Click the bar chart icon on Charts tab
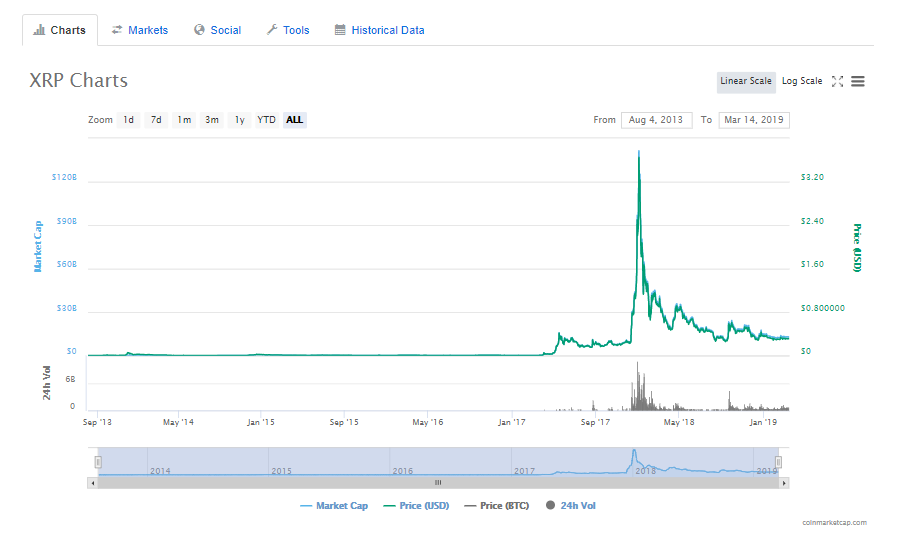Image resolution: width=922 pixels, height=546 pixels. point(39,29)
